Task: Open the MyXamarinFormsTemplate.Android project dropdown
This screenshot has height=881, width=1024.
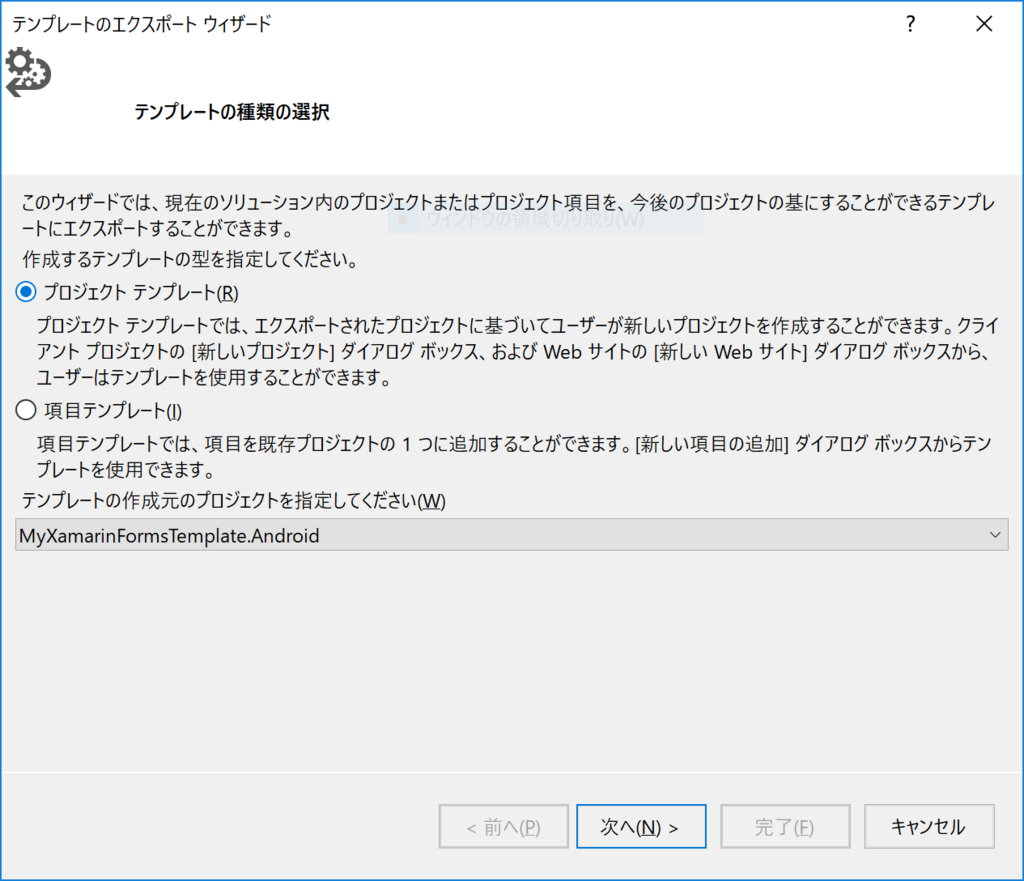Action: [x=511, y=535]
